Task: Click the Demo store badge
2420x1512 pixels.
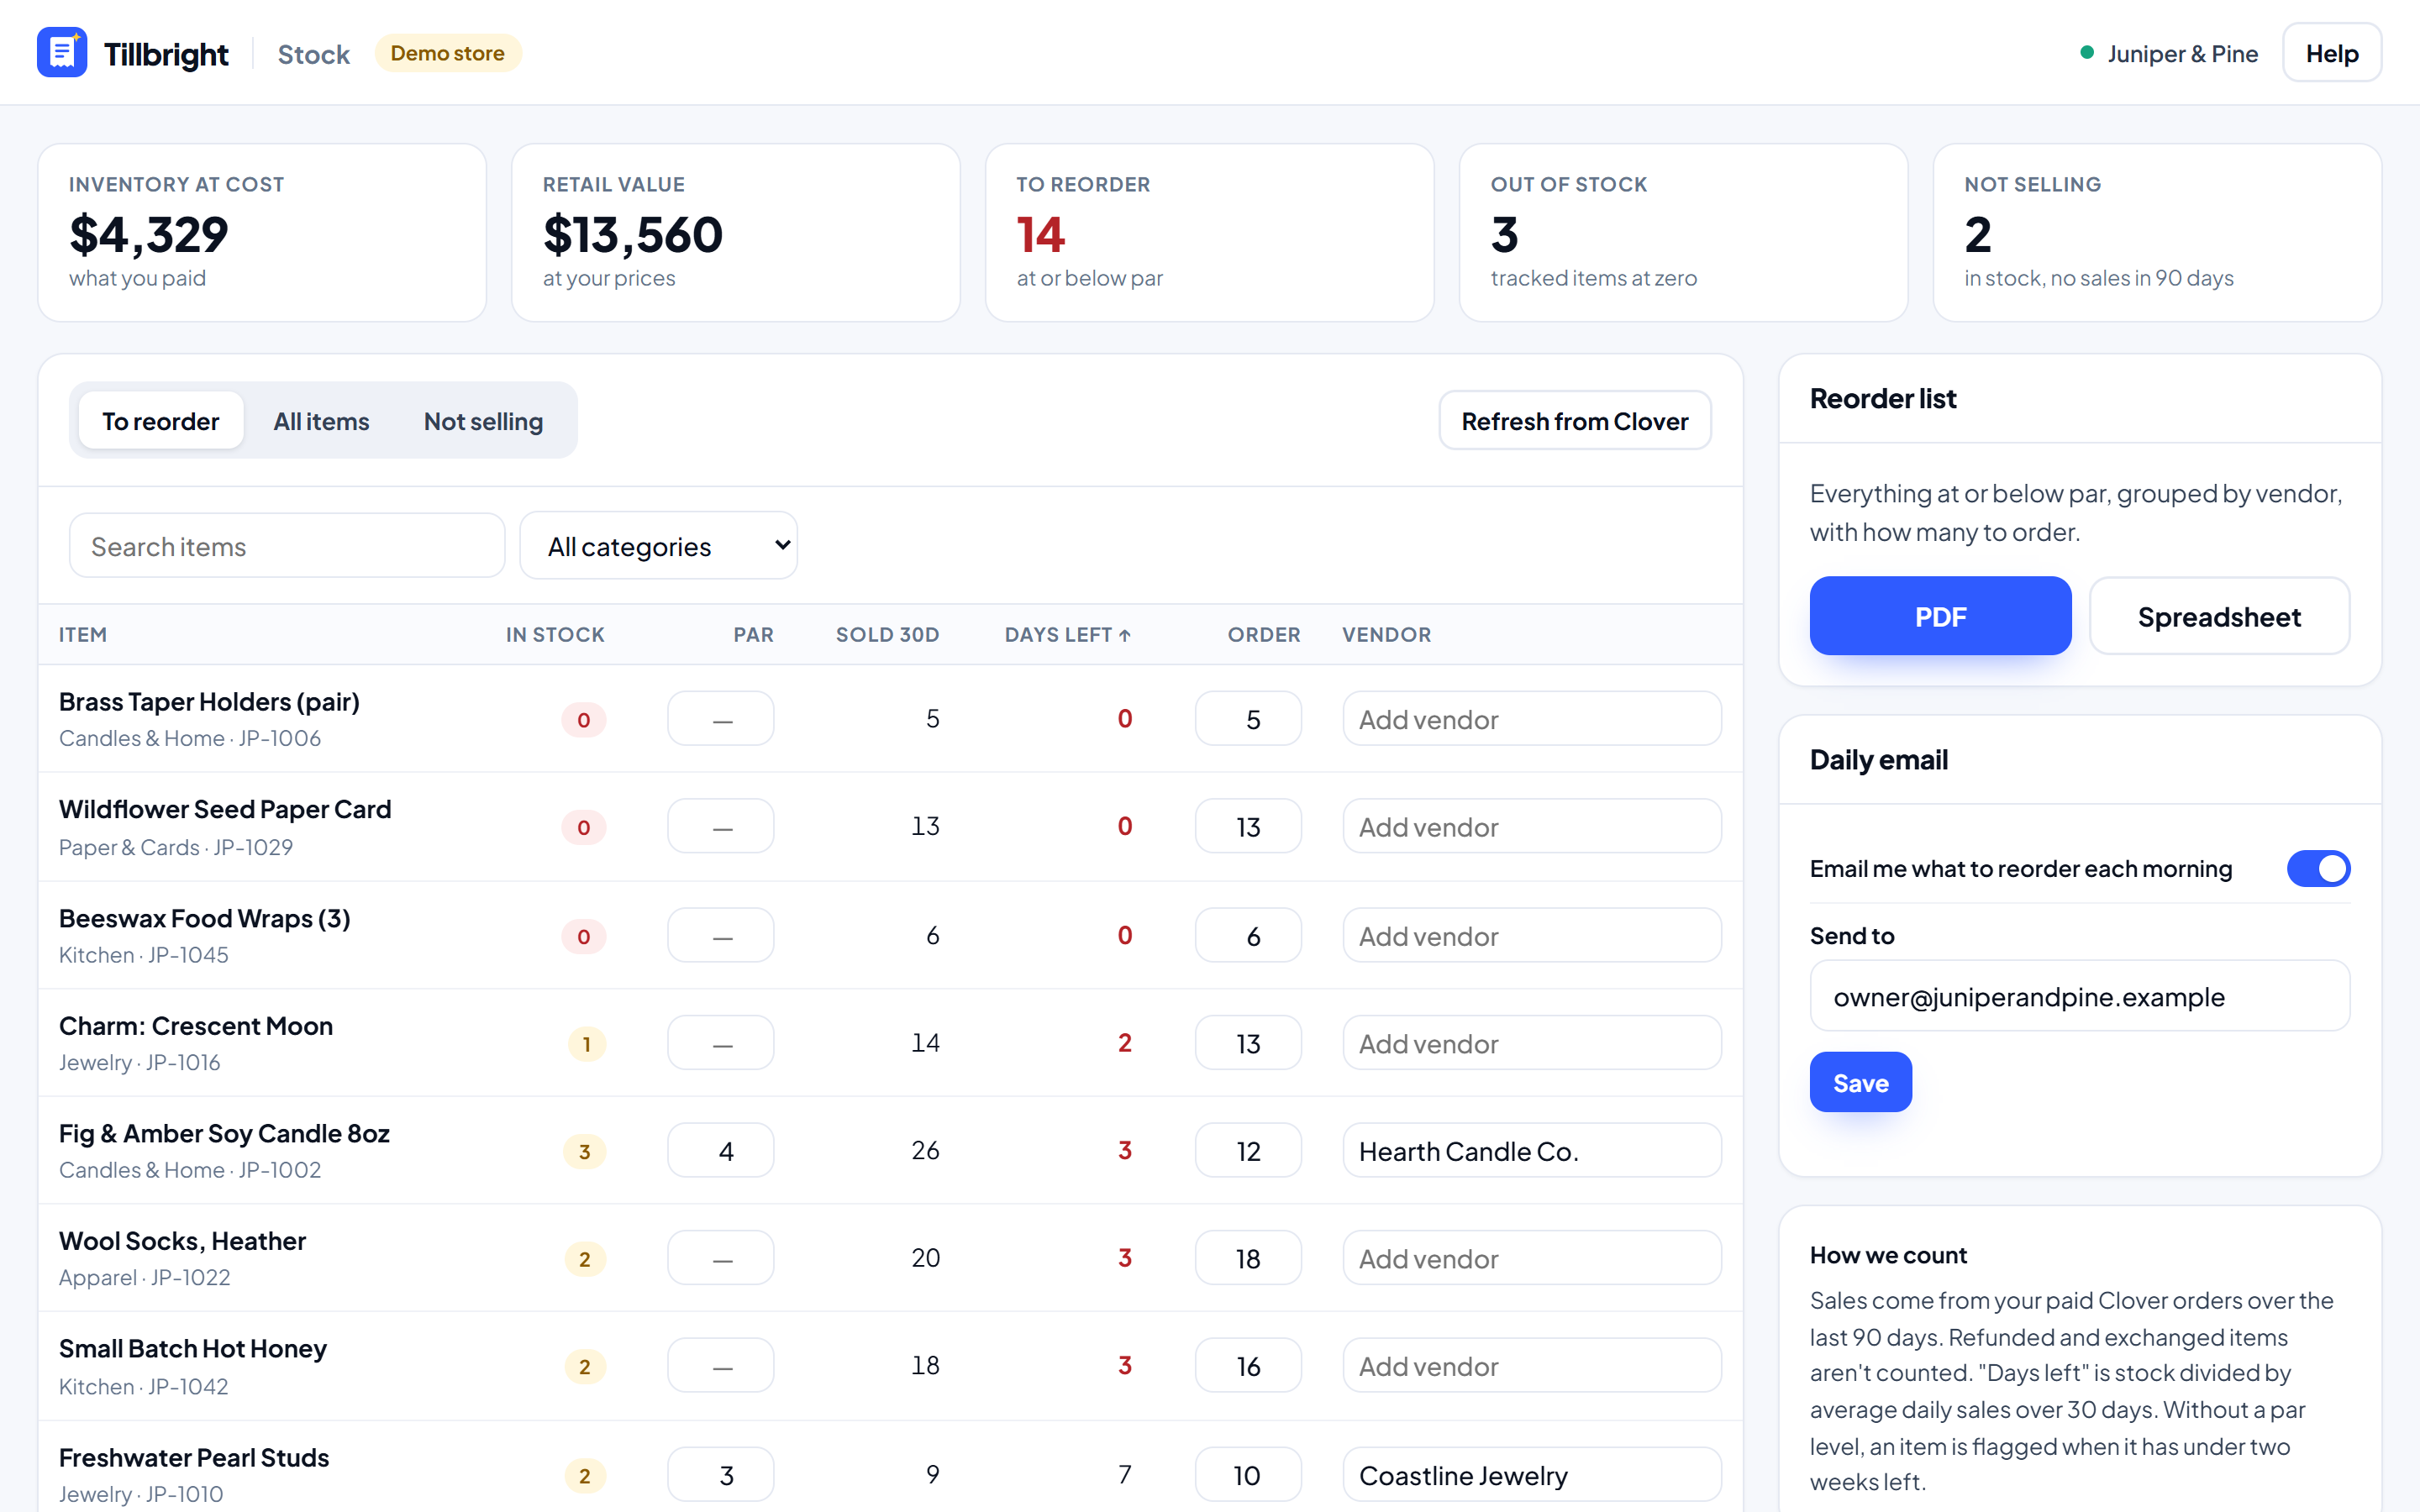Action: coord(448,53)
